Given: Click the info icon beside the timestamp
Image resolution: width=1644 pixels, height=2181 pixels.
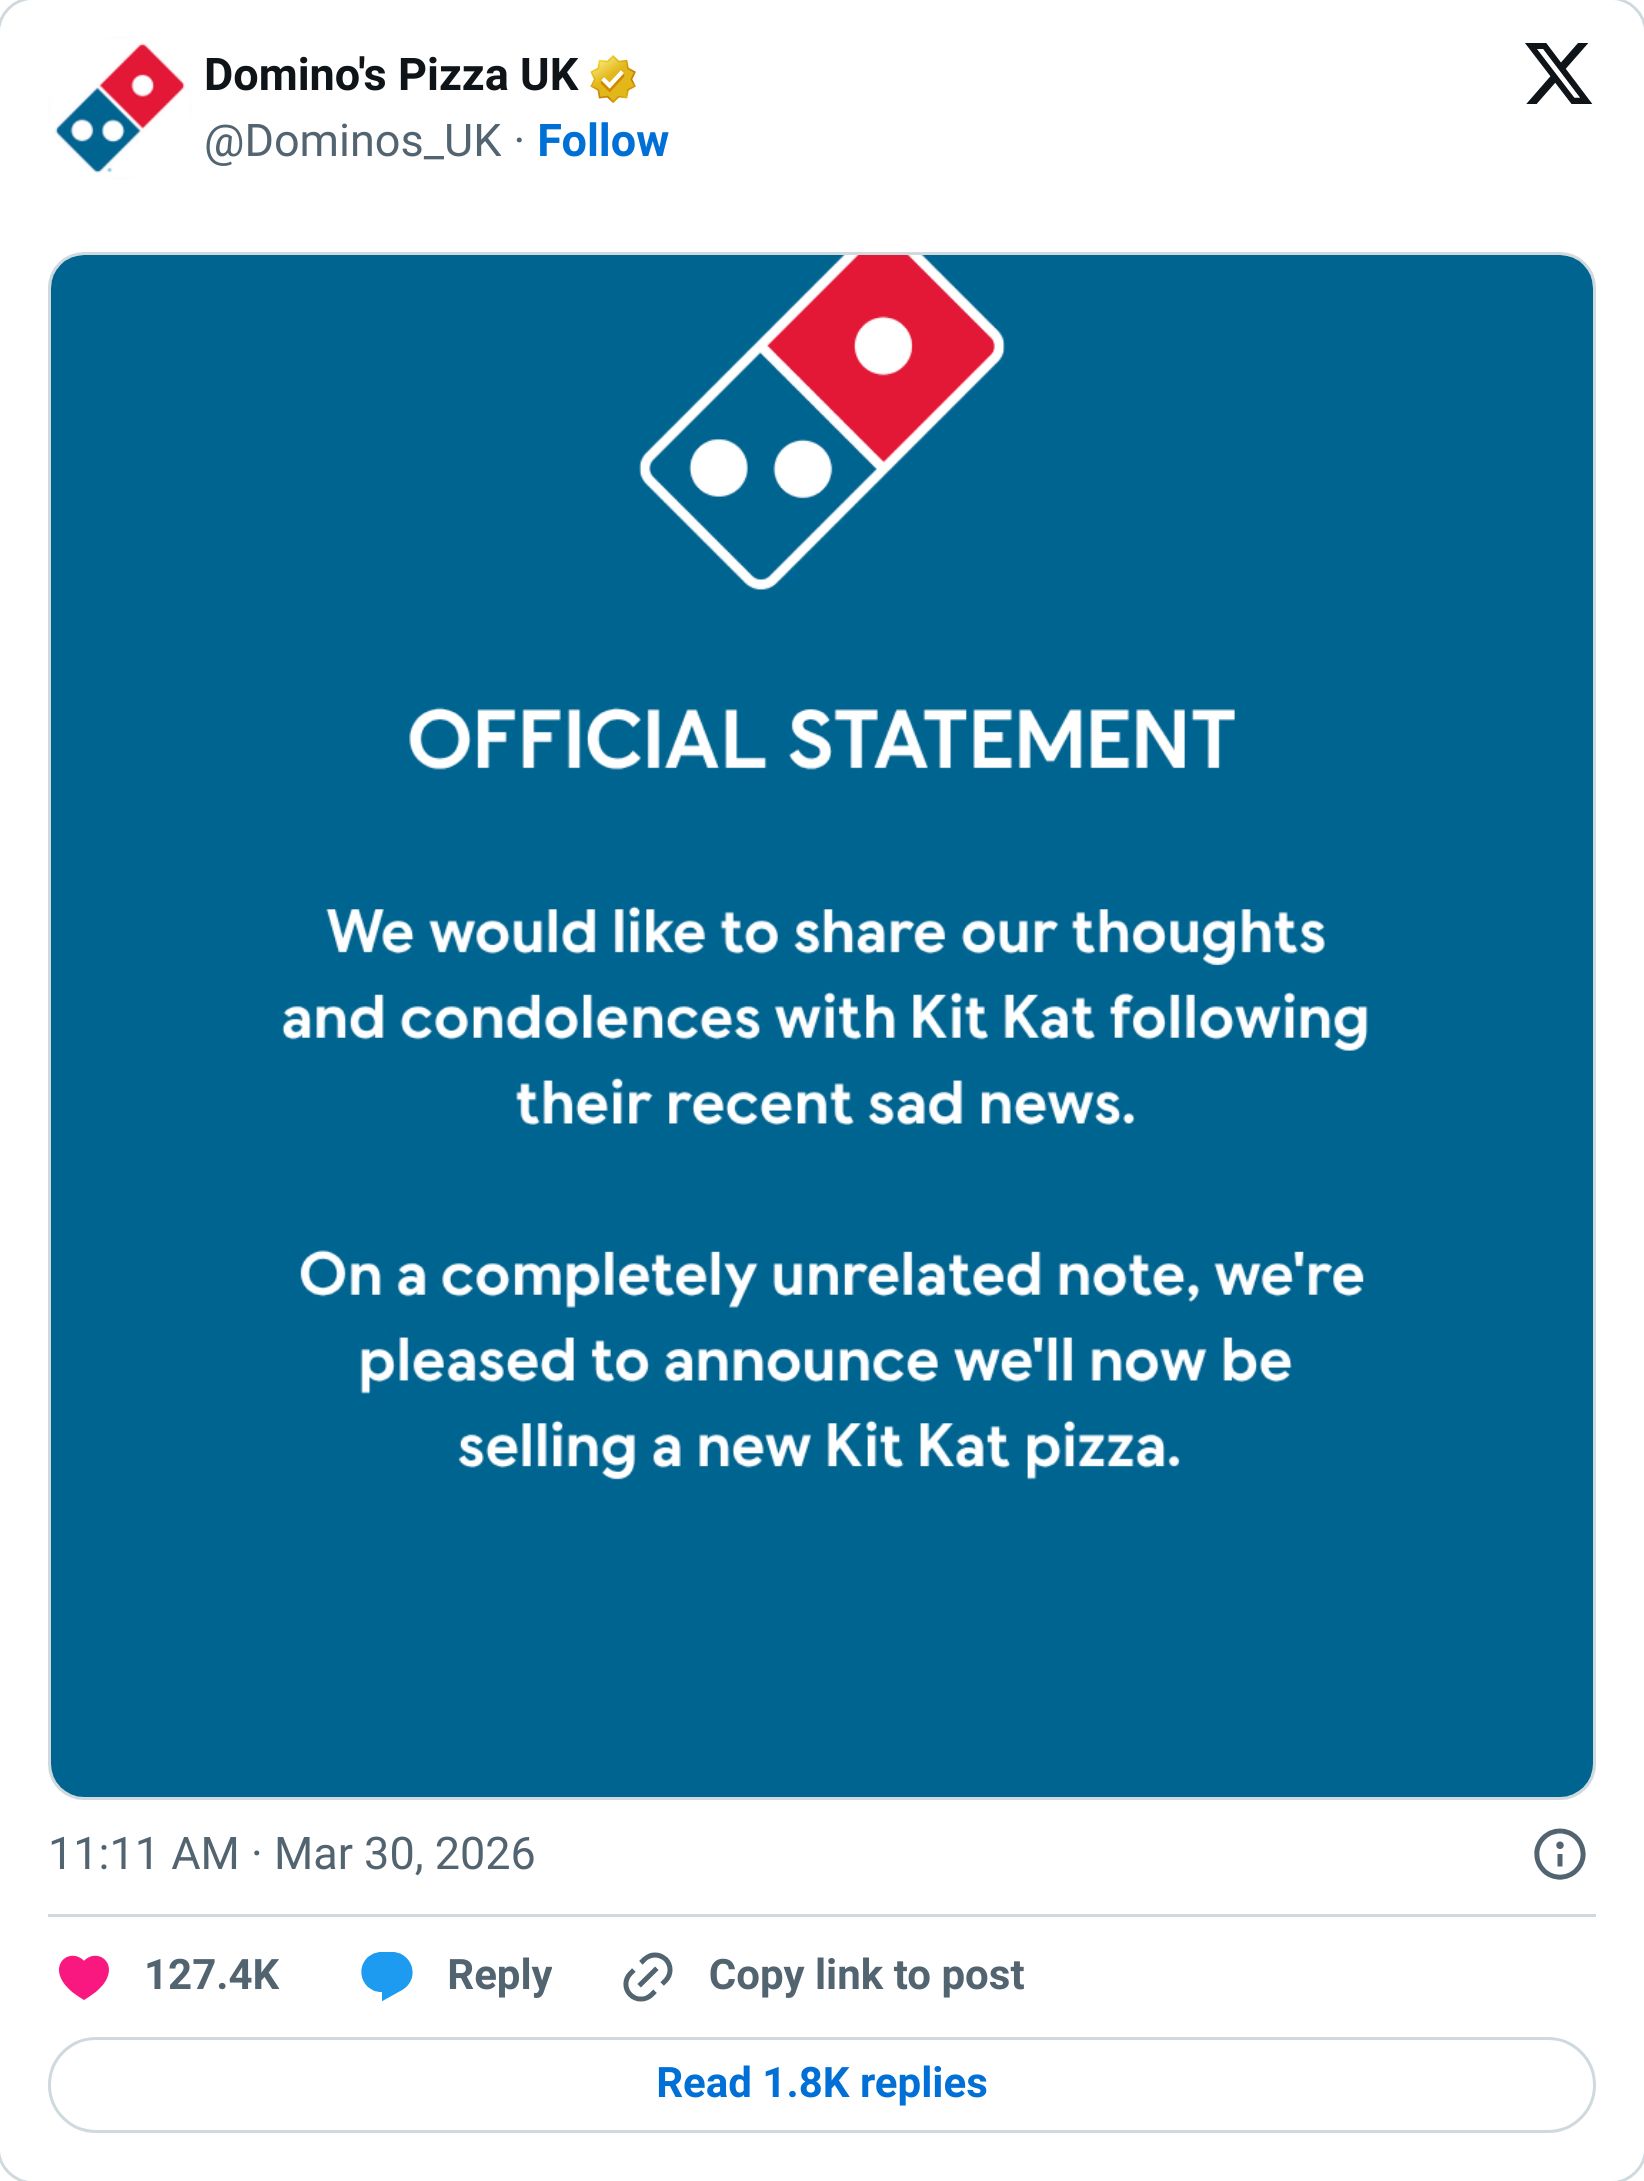Looking at the screenshot, I should (x=1560, y=1857).
